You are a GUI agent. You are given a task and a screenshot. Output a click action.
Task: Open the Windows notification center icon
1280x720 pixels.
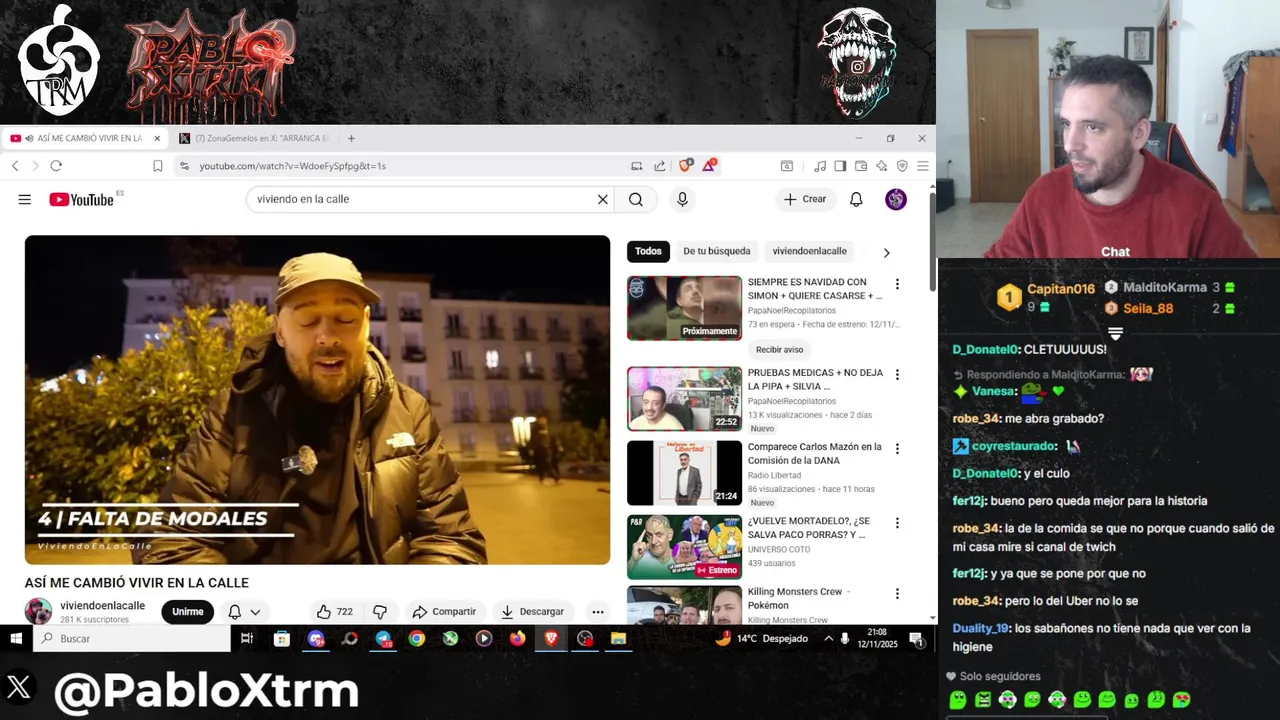[x=917, y=639]
